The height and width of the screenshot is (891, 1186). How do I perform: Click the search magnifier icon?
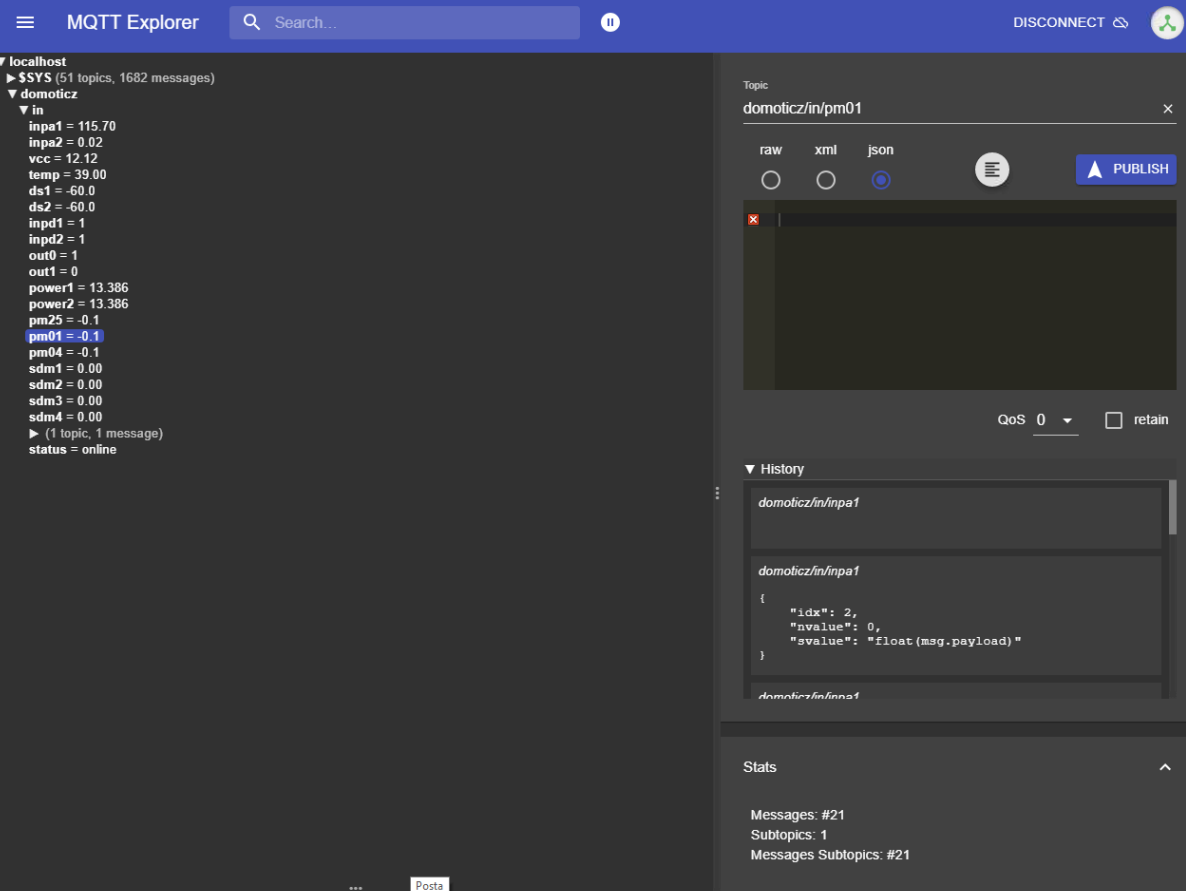pos(252,23)
